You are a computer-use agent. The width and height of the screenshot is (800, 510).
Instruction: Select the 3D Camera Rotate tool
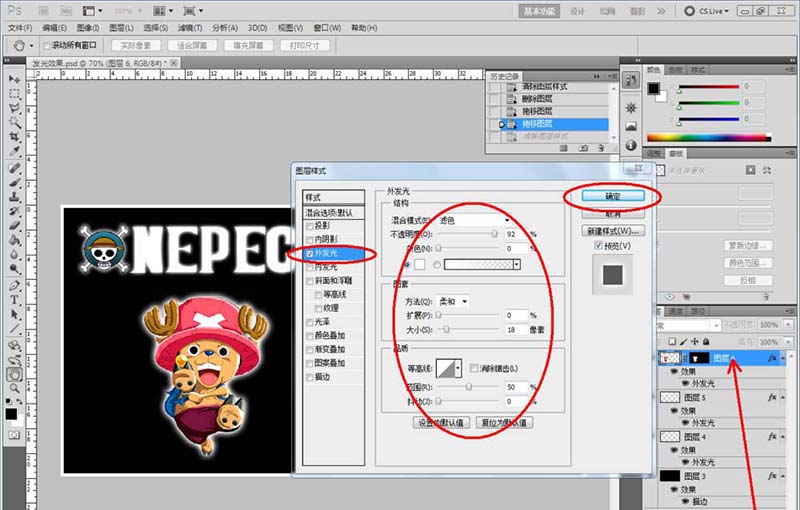(x=14, y=360)
